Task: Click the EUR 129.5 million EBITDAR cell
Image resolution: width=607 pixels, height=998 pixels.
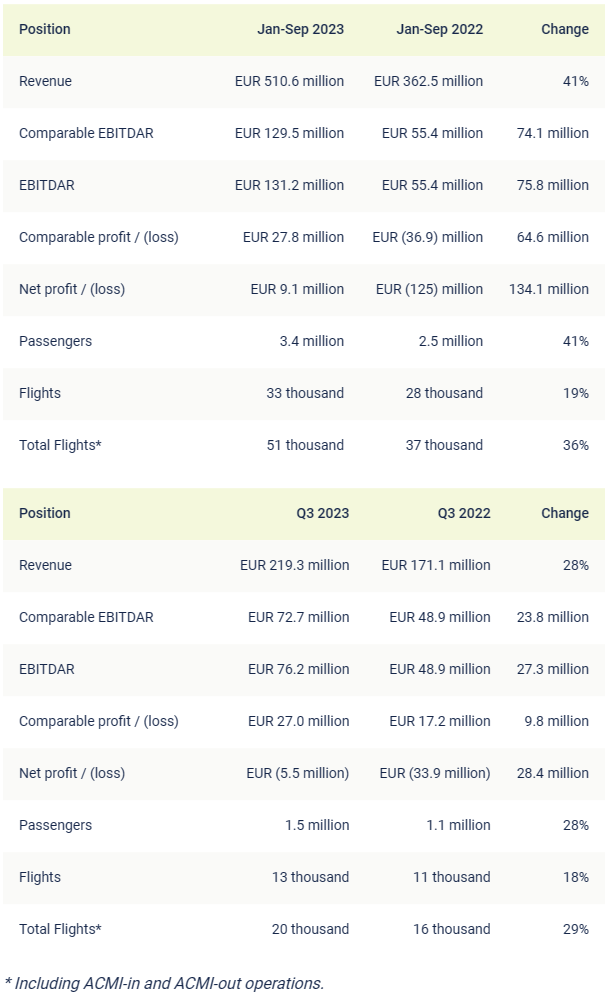Action: [x=289, y=133]
